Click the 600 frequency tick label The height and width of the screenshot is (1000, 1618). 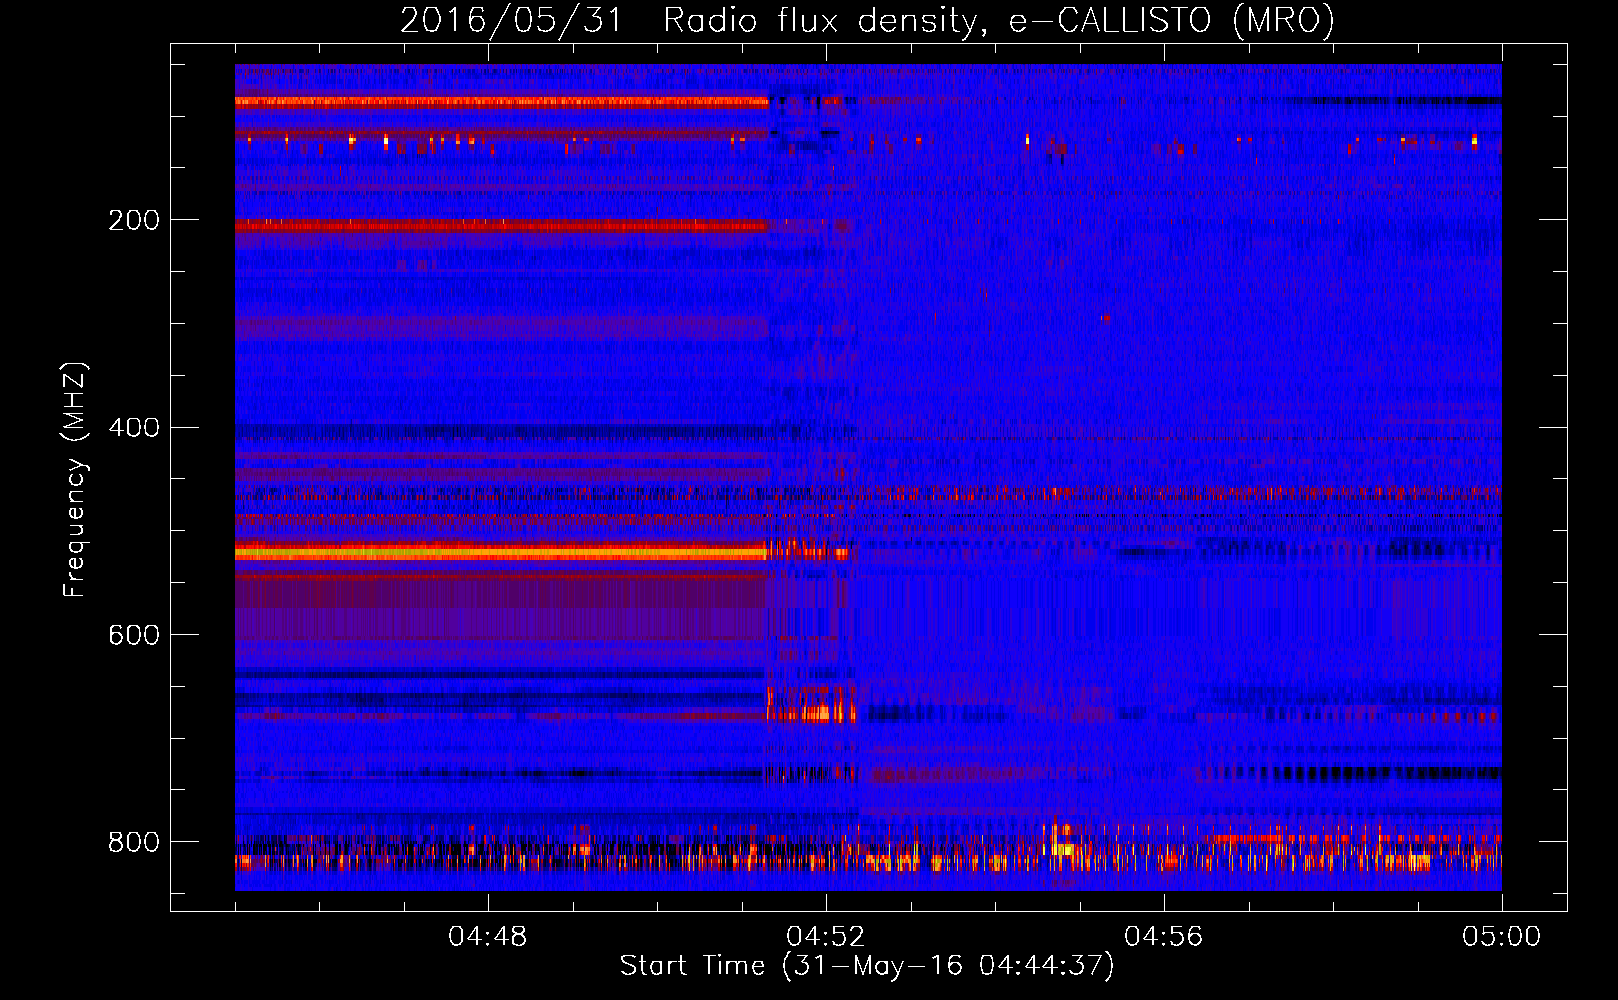tap(134, 635)
